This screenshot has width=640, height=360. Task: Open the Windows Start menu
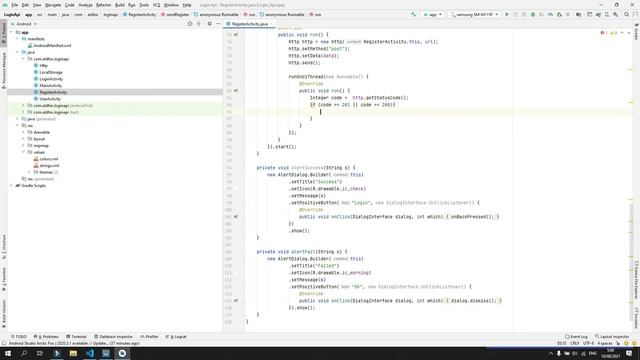coord(8,353)
